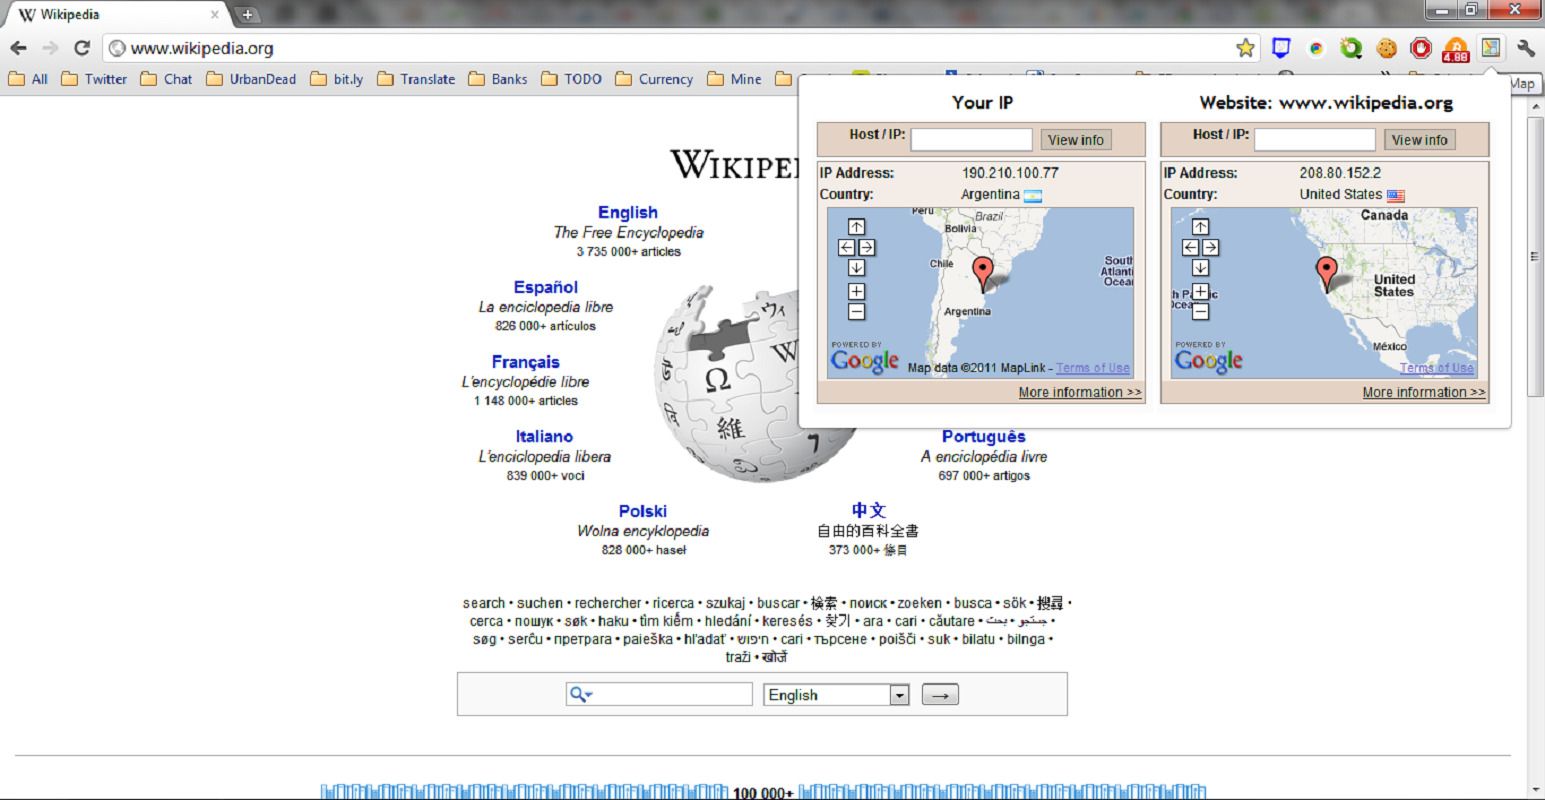Open Terms of Use on United States map
1545x800 pixels.
(x=1437, y=368)
